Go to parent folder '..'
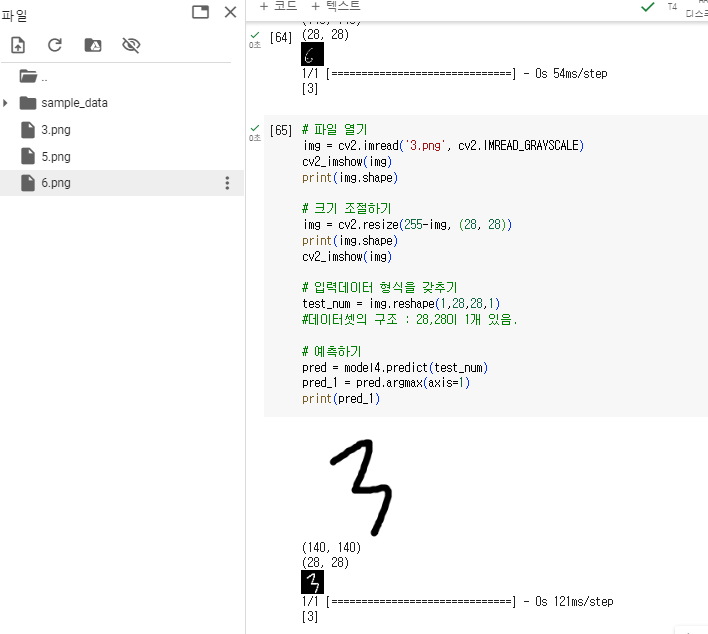 click(x=33, y=77)
